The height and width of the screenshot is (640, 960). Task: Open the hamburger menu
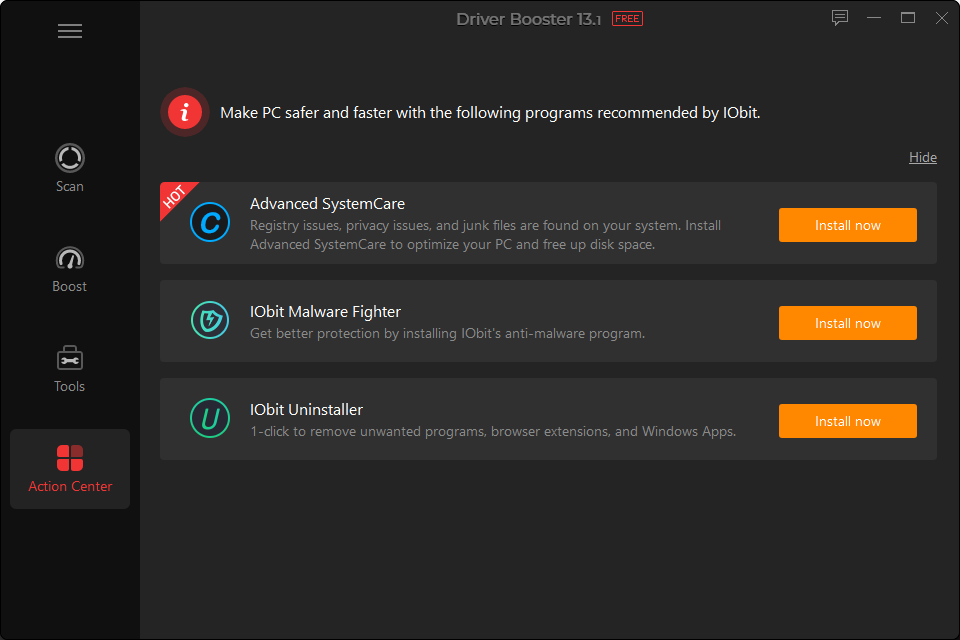(70, 31)
